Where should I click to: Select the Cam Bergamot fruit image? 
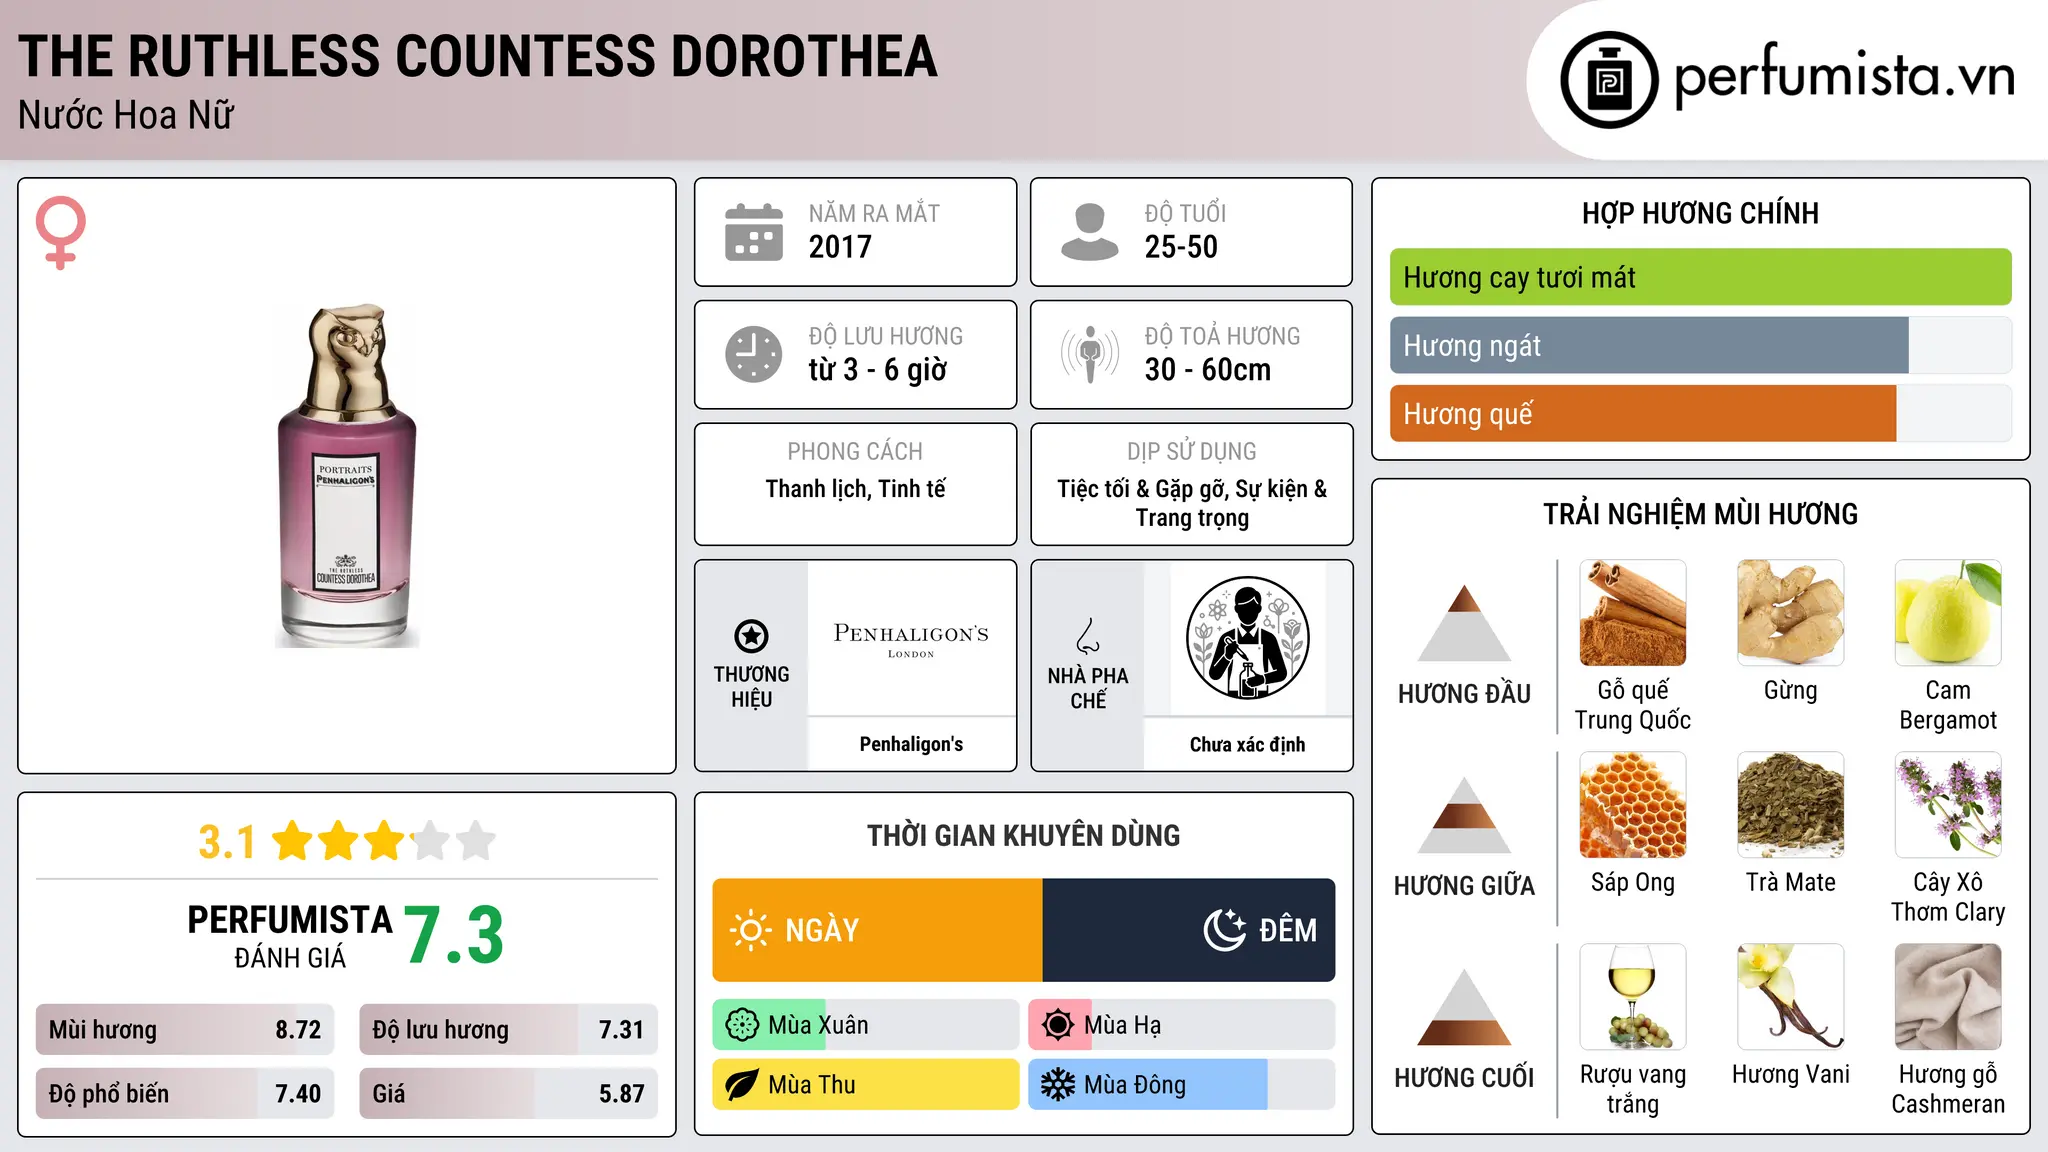[1948, 613]
